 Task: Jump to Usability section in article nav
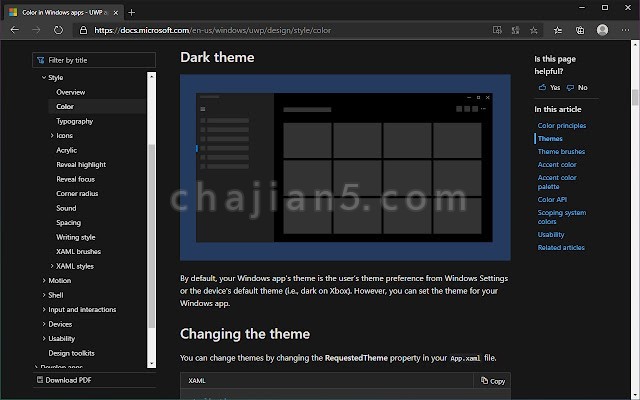551,235
